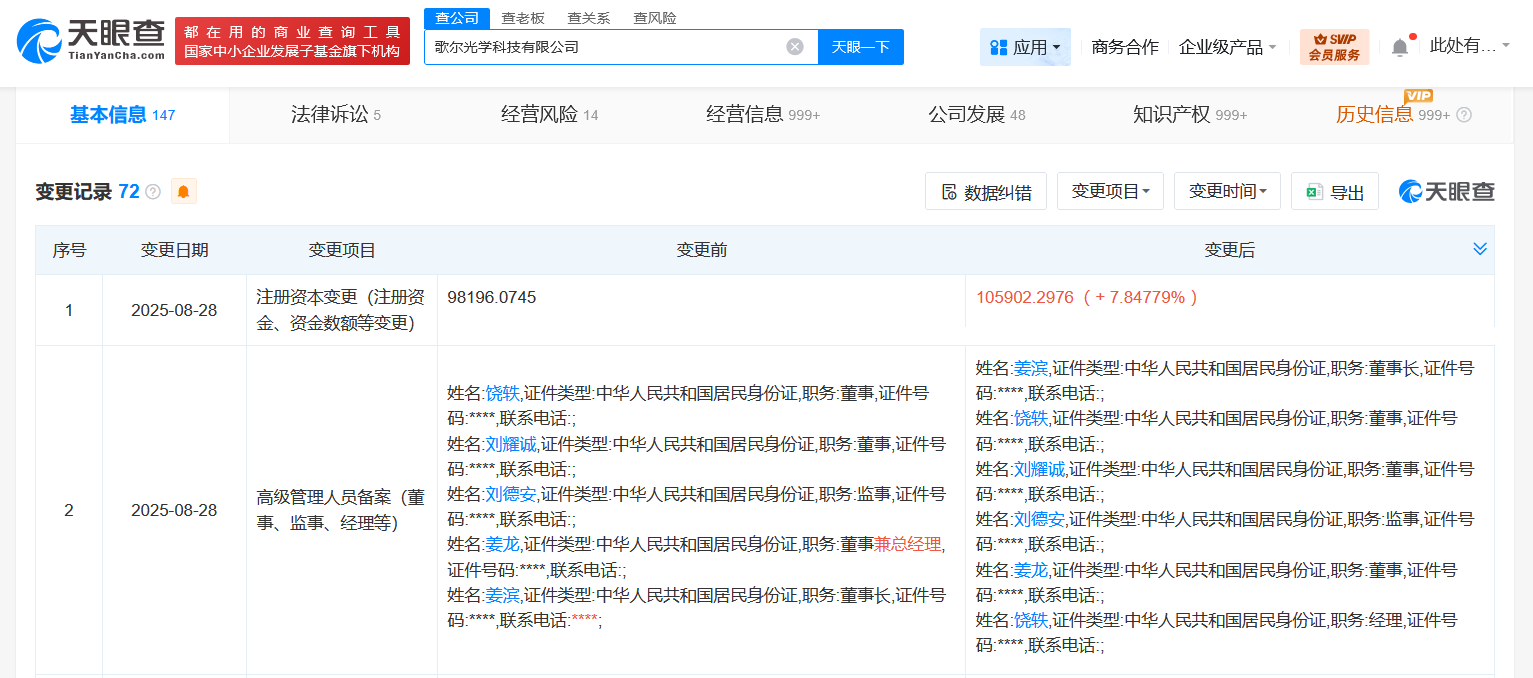Clear search box using the X icon
1533x678 pixels.
click(795, 46)
